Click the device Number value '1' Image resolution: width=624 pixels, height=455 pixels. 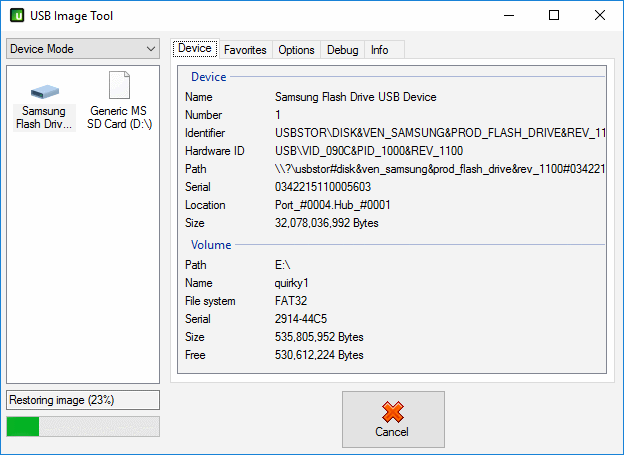pos(278,115)
